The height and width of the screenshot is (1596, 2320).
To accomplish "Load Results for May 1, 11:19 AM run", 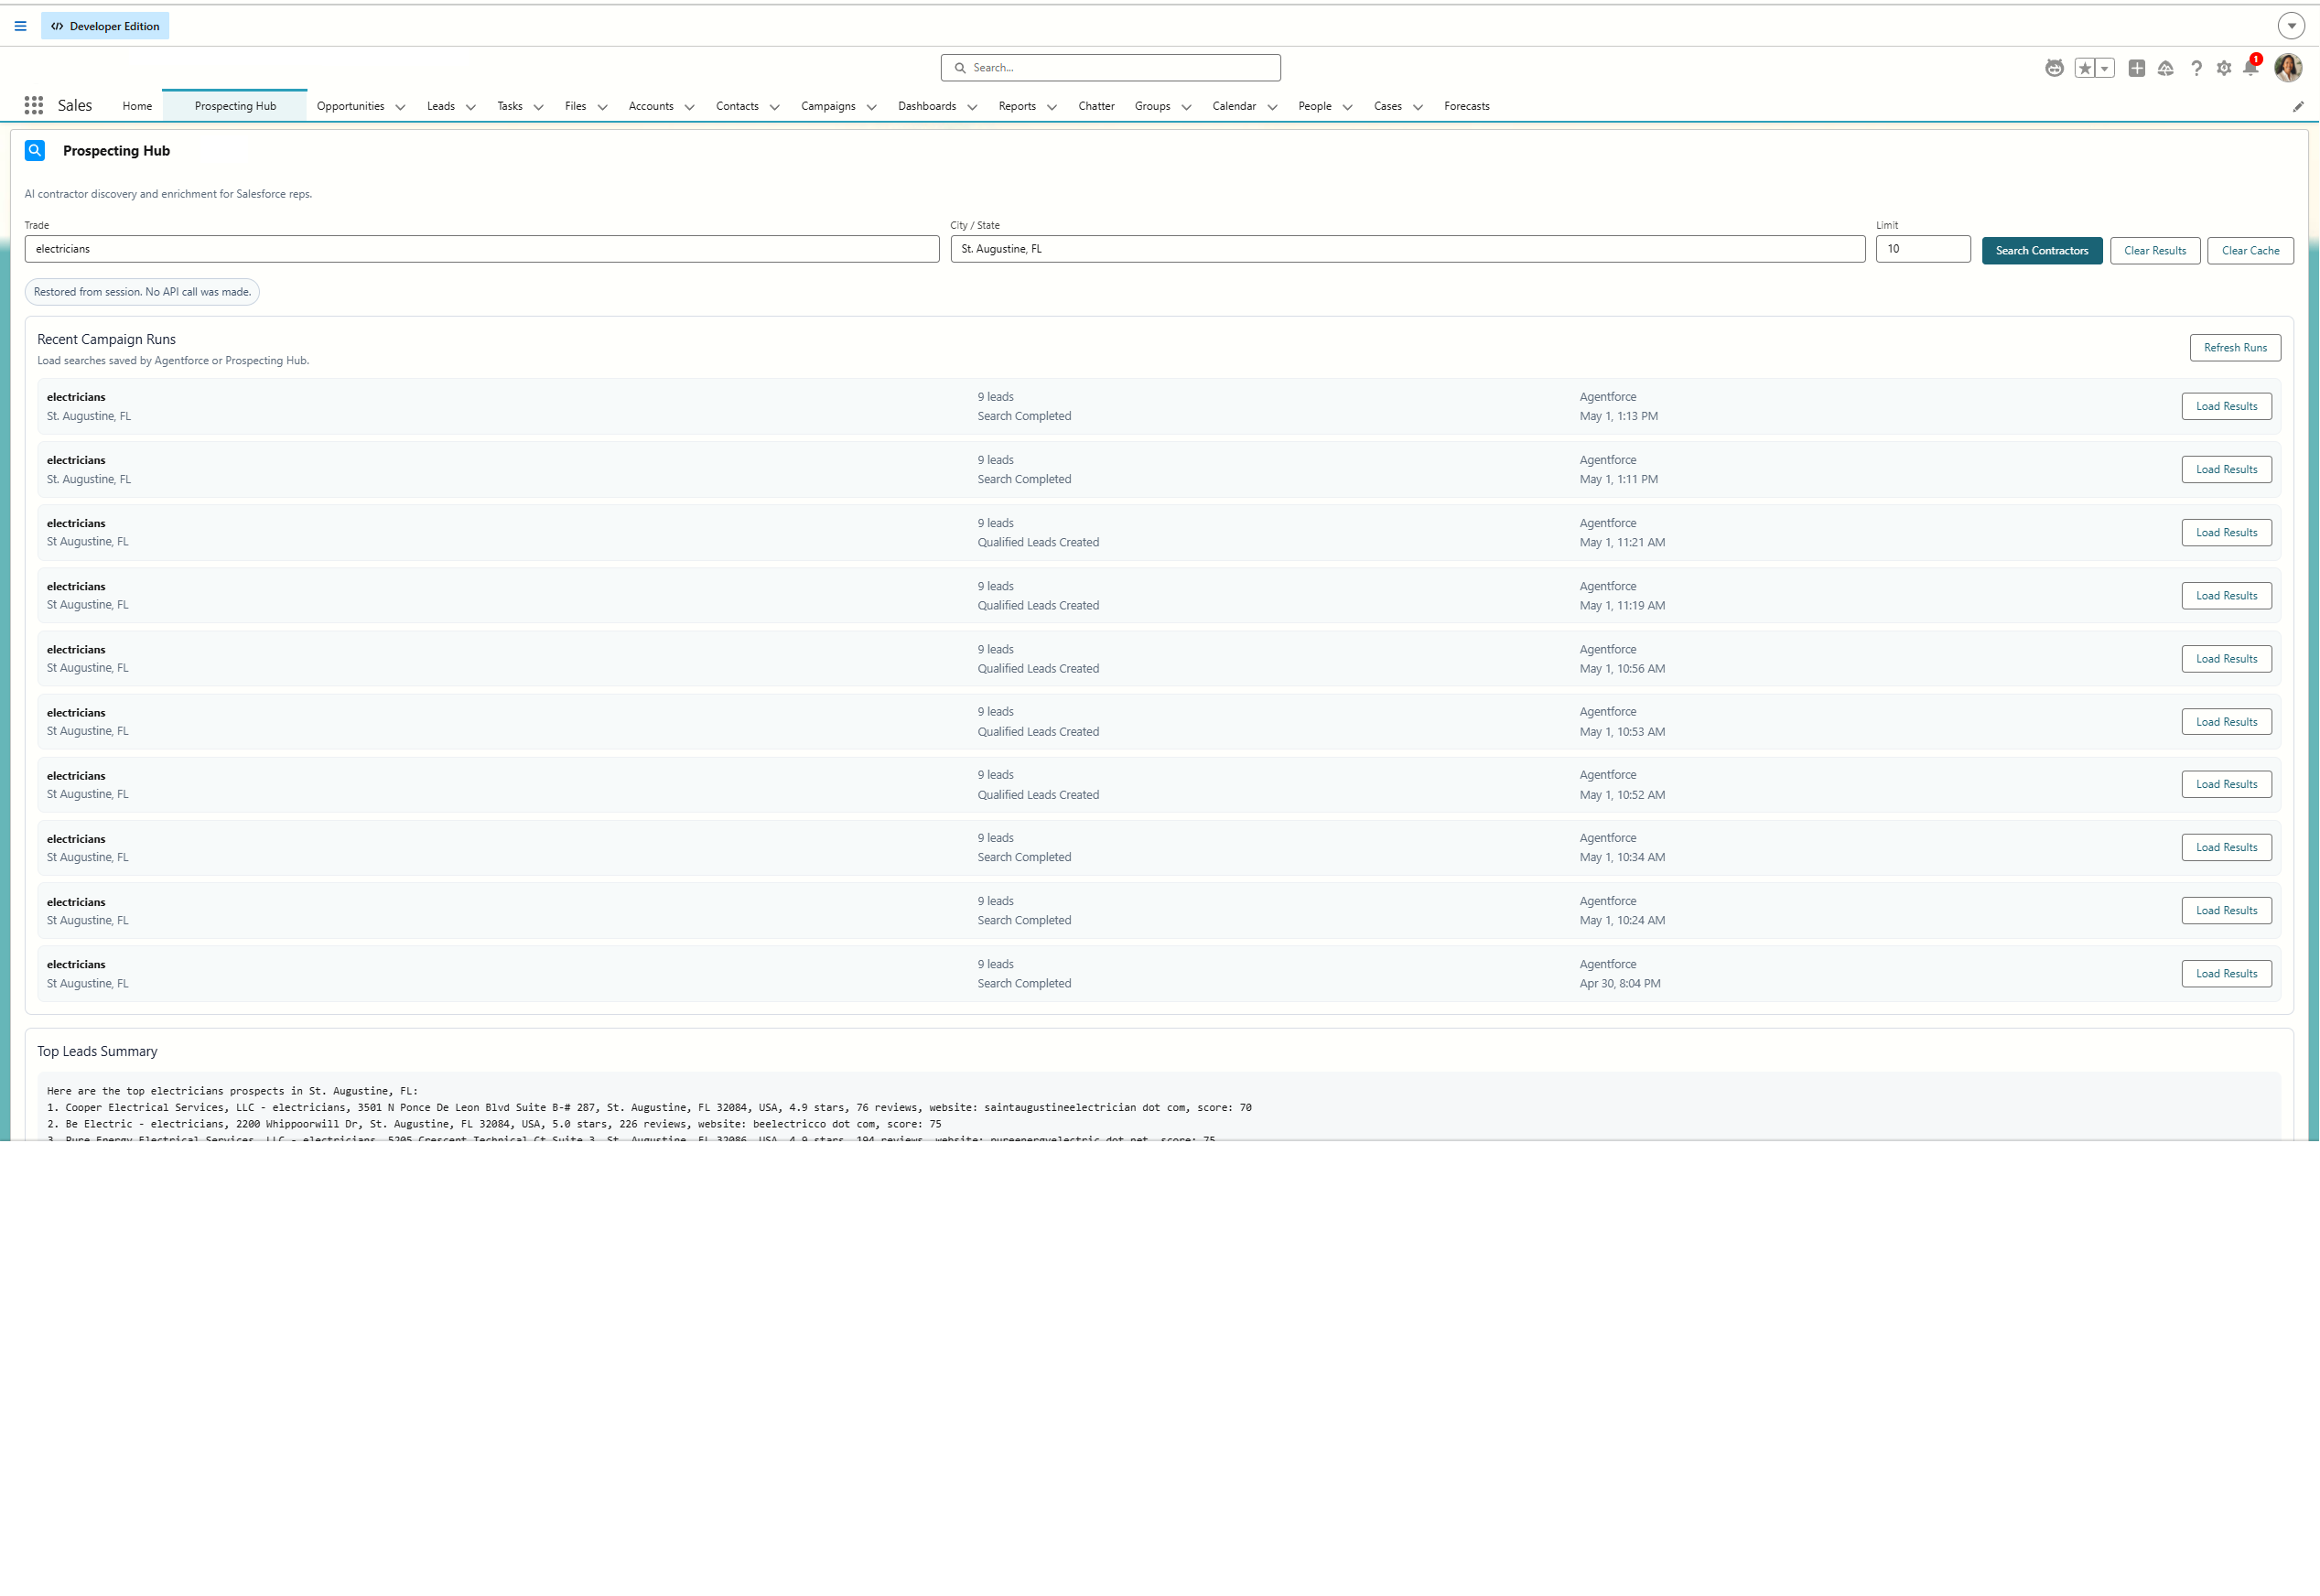I will click(2226, 595).
